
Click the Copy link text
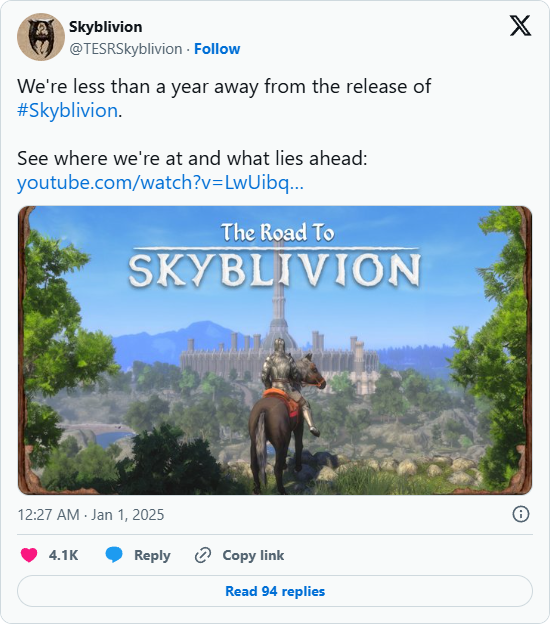(253, 556)
